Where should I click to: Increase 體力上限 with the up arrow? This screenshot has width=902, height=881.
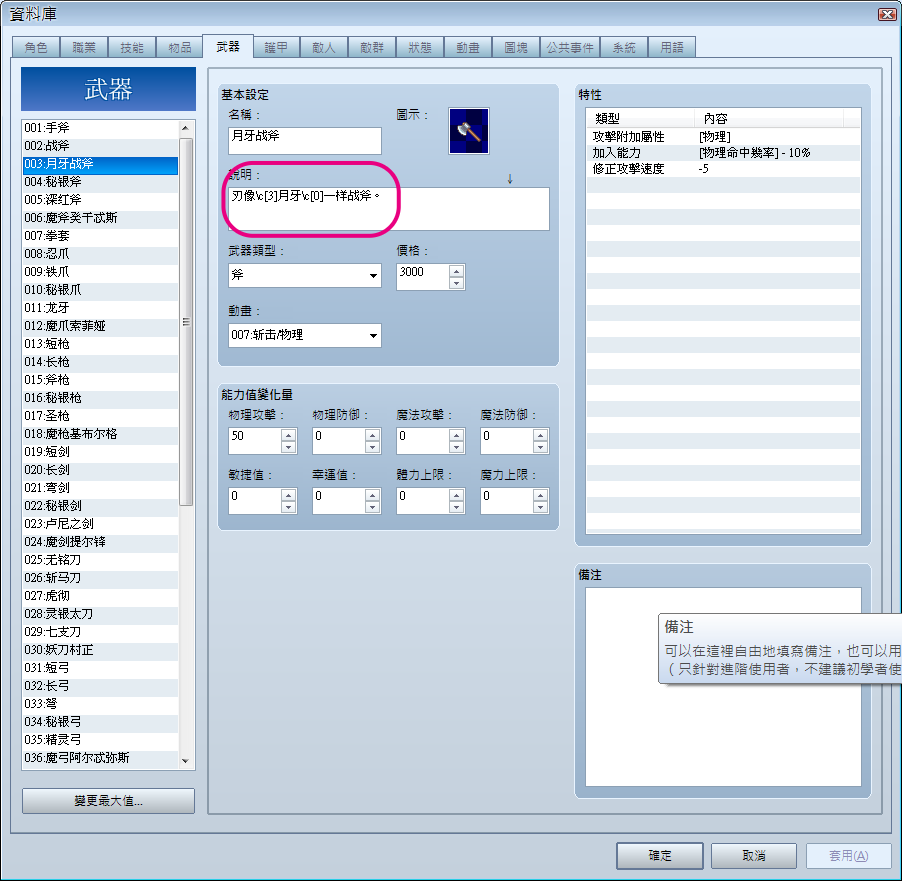pos(457,495)
